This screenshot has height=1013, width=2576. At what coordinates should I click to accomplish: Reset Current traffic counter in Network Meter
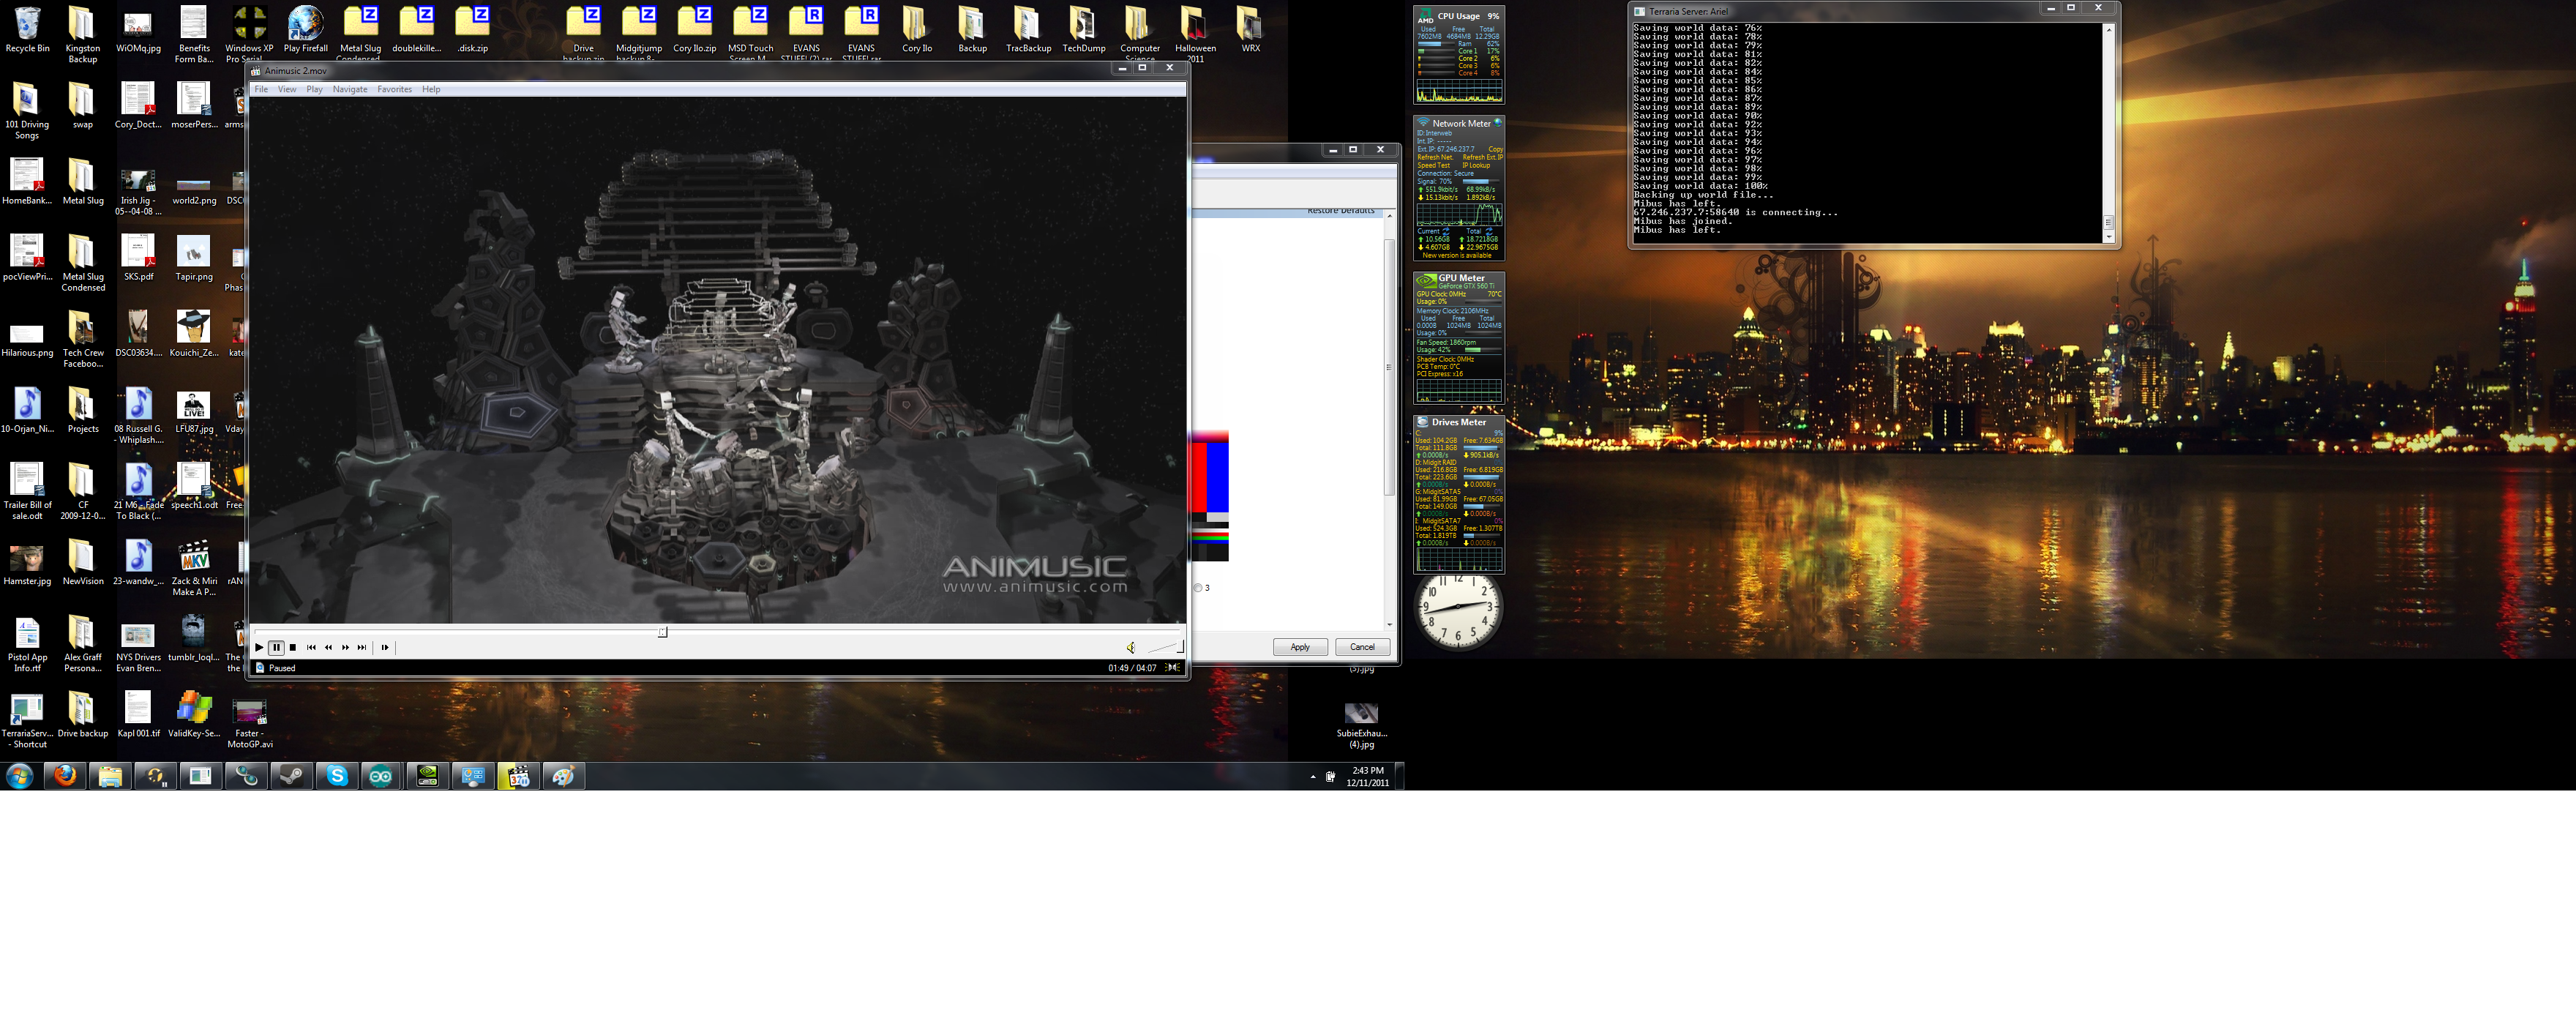[x=1445, y=231]
